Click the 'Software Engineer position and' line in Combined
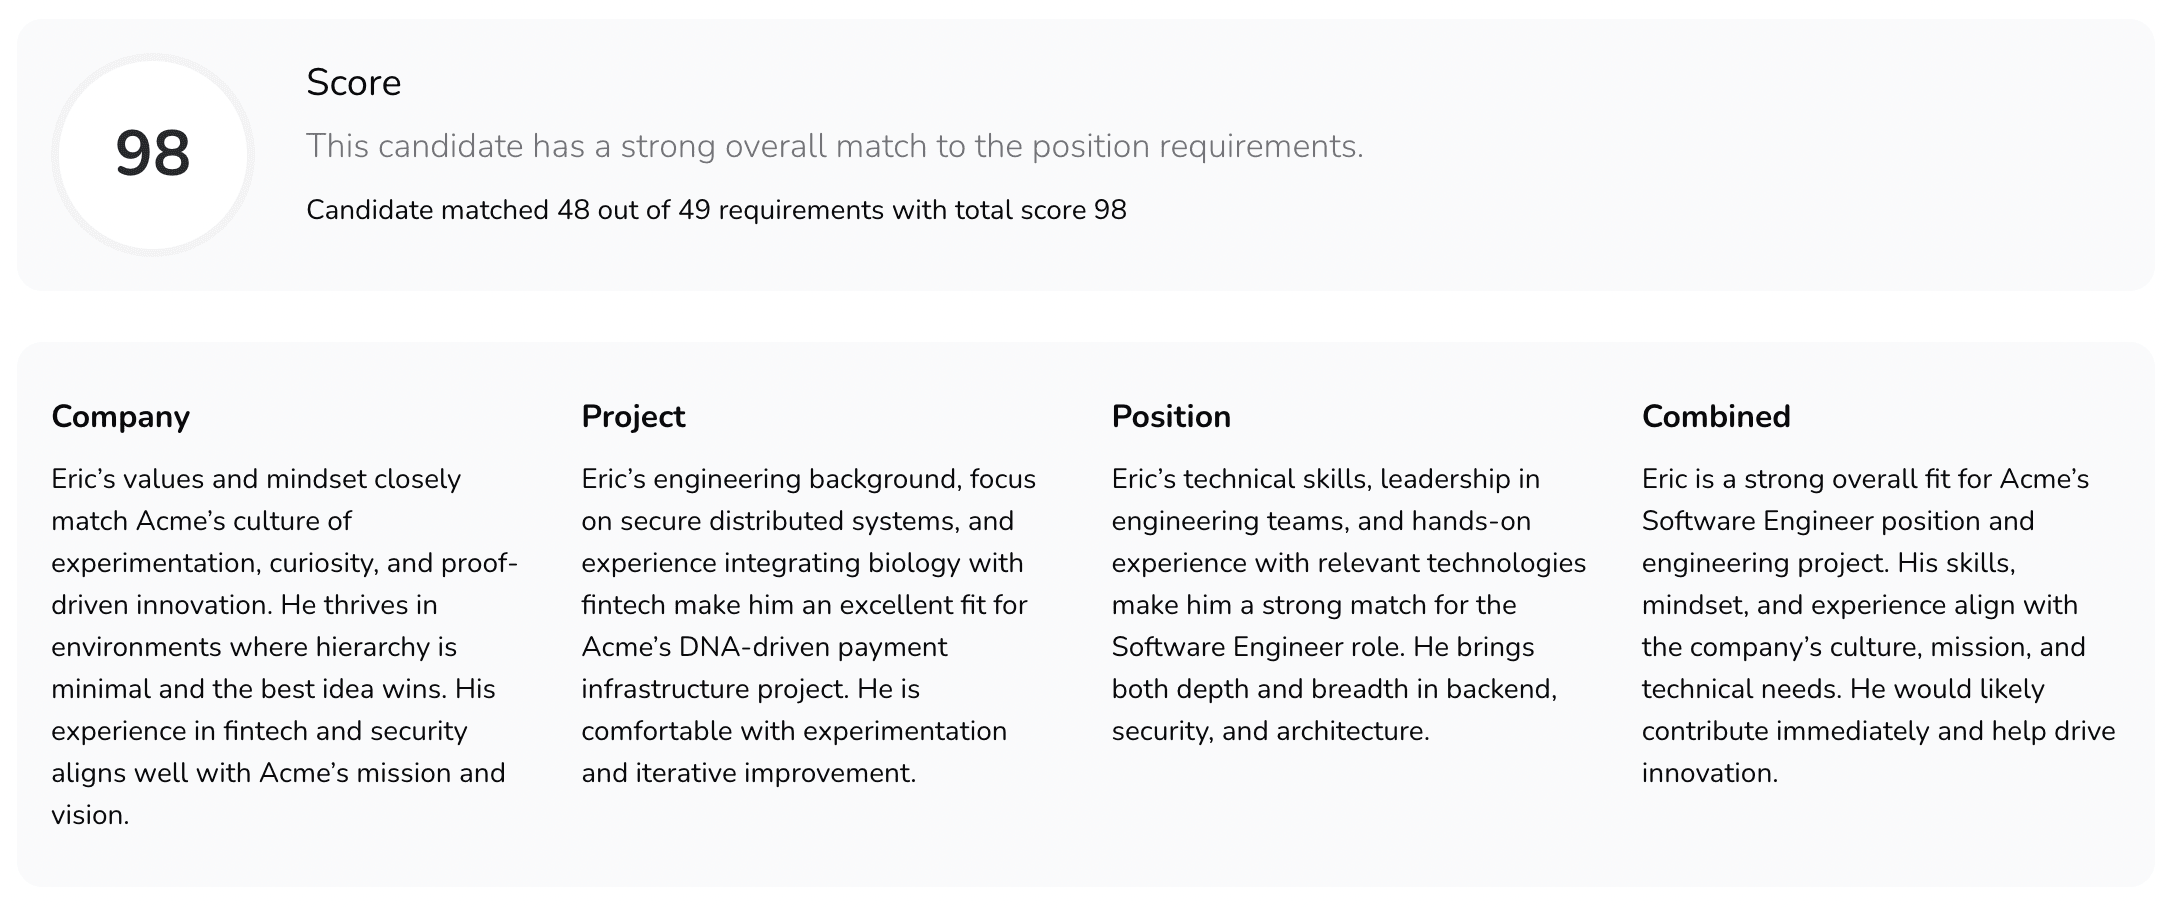 [1837, 521]
